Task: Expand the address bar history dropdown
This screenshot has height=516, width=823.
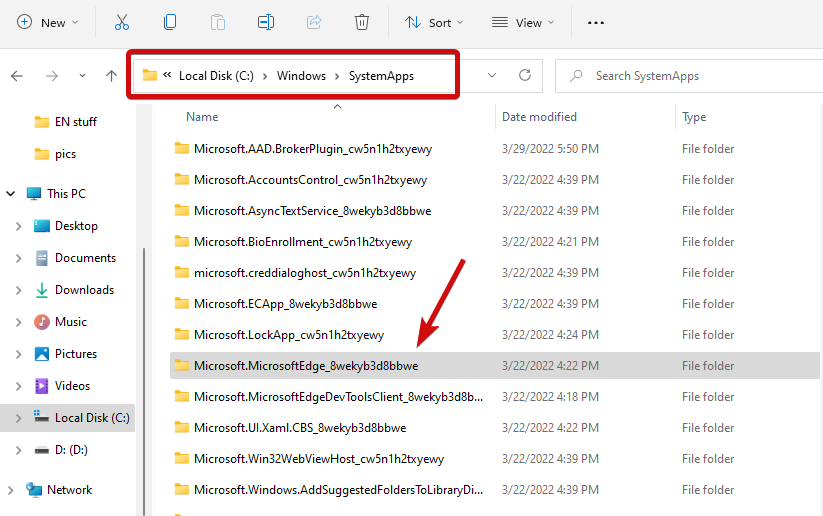Action: [x=491, y=76]
